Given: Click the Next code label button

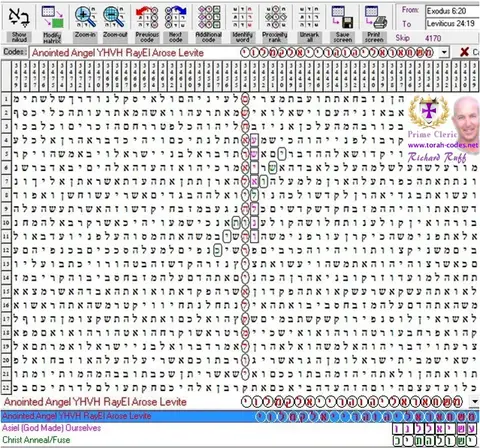Looking at the screenshot, I should (176, 37).
